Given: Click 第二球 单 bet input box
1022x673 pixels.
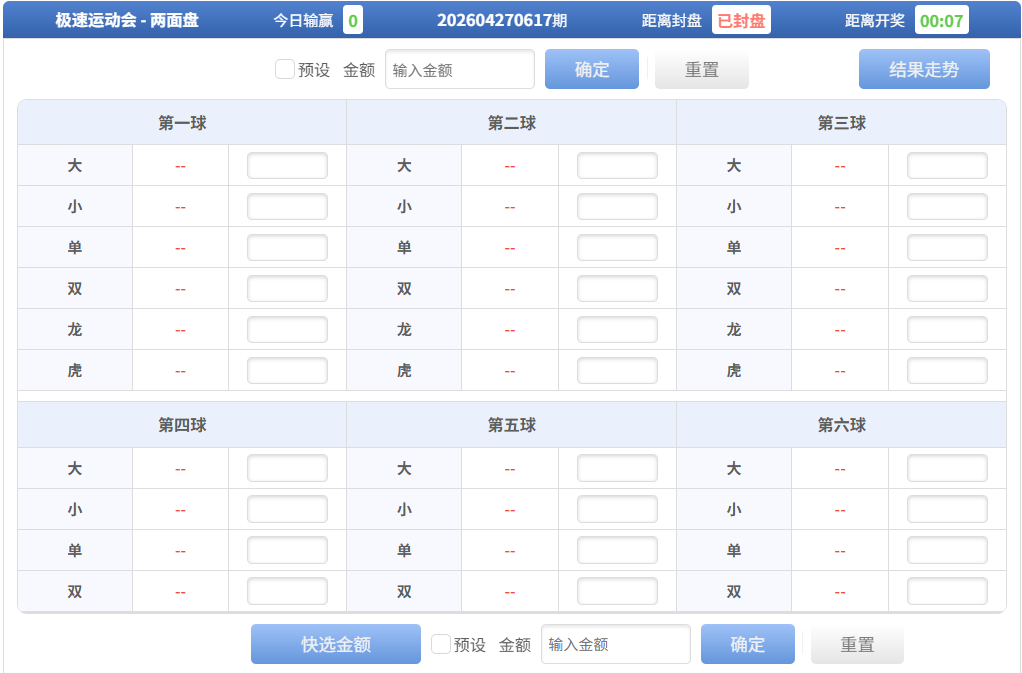Looking at the screenshot, I should click(x=617, y=248).
